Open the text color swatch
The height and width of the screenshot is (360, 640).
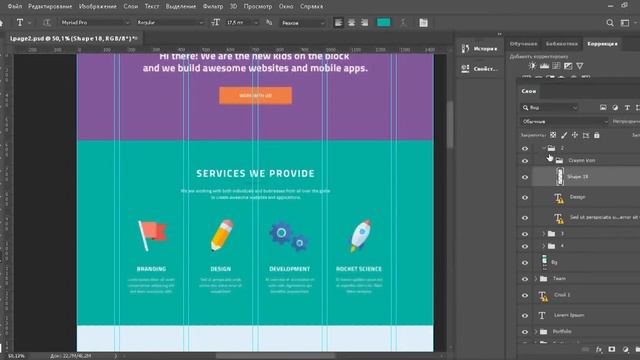click(384, 23)
